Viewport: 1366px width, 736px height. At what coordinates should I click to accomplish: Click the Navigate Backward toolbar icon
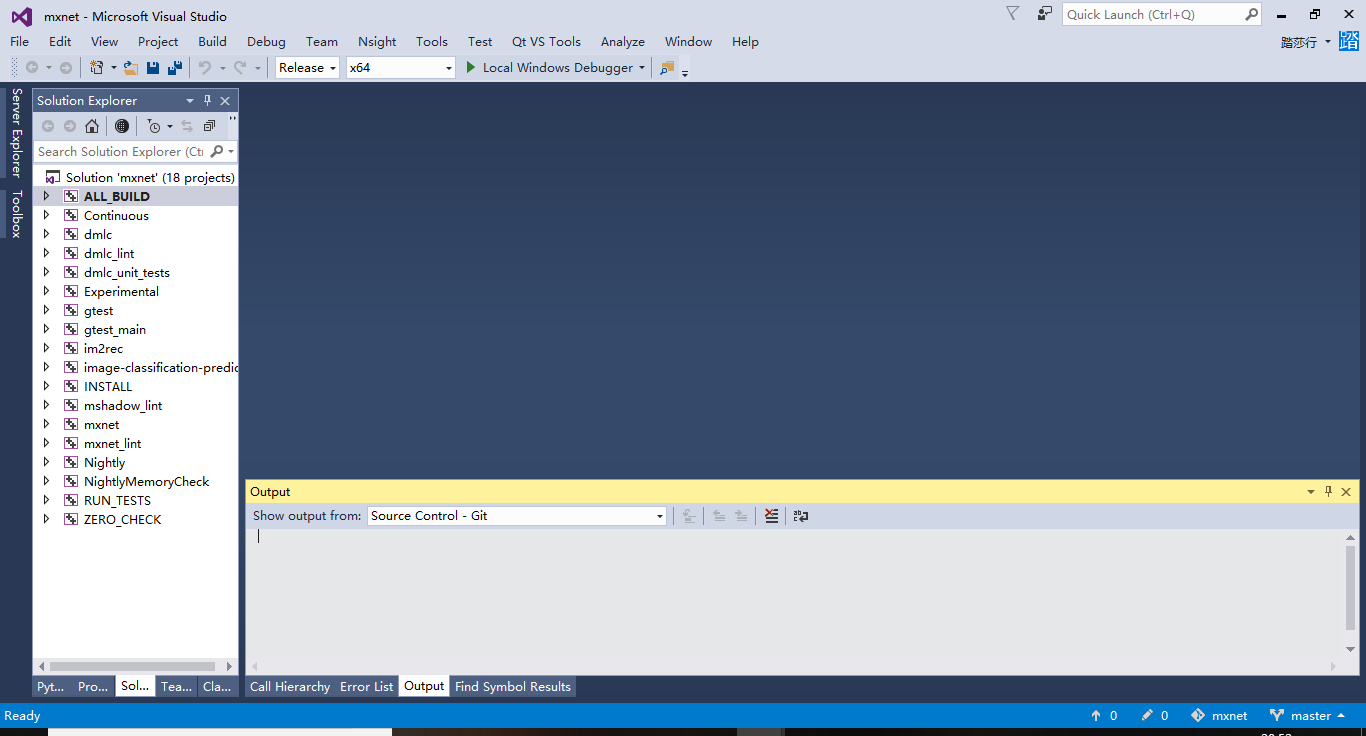32,68
